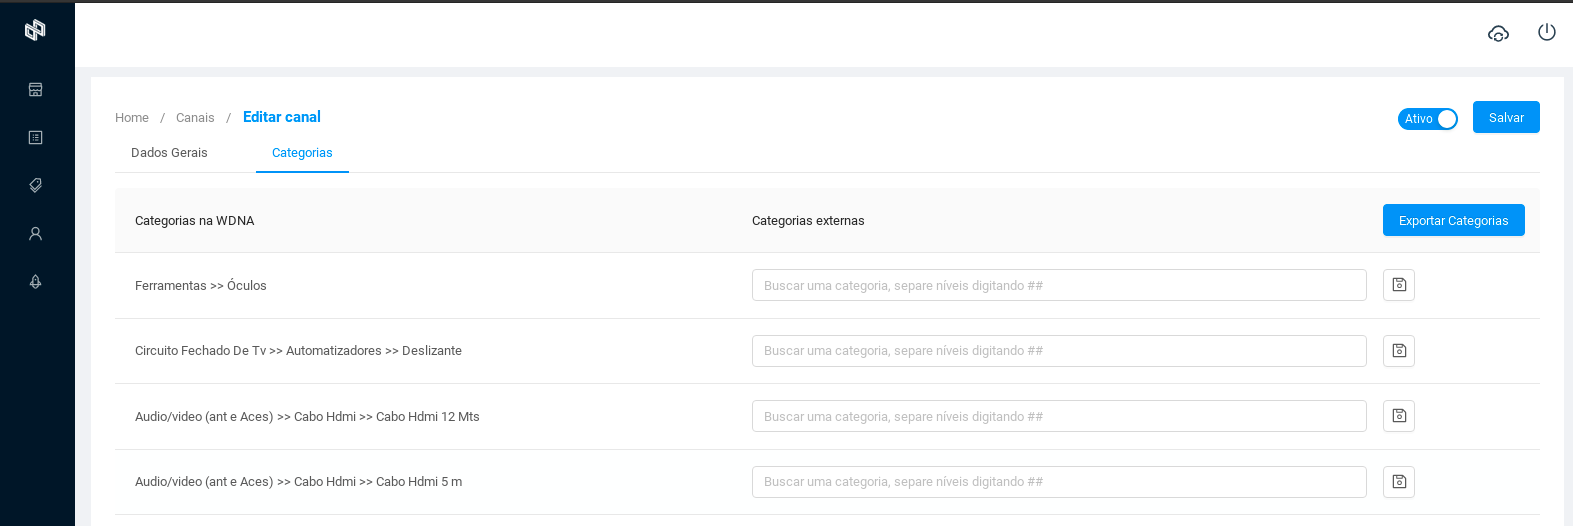Focus external category field for Cabo Hdmi 12 Mts

[1059, 416]
